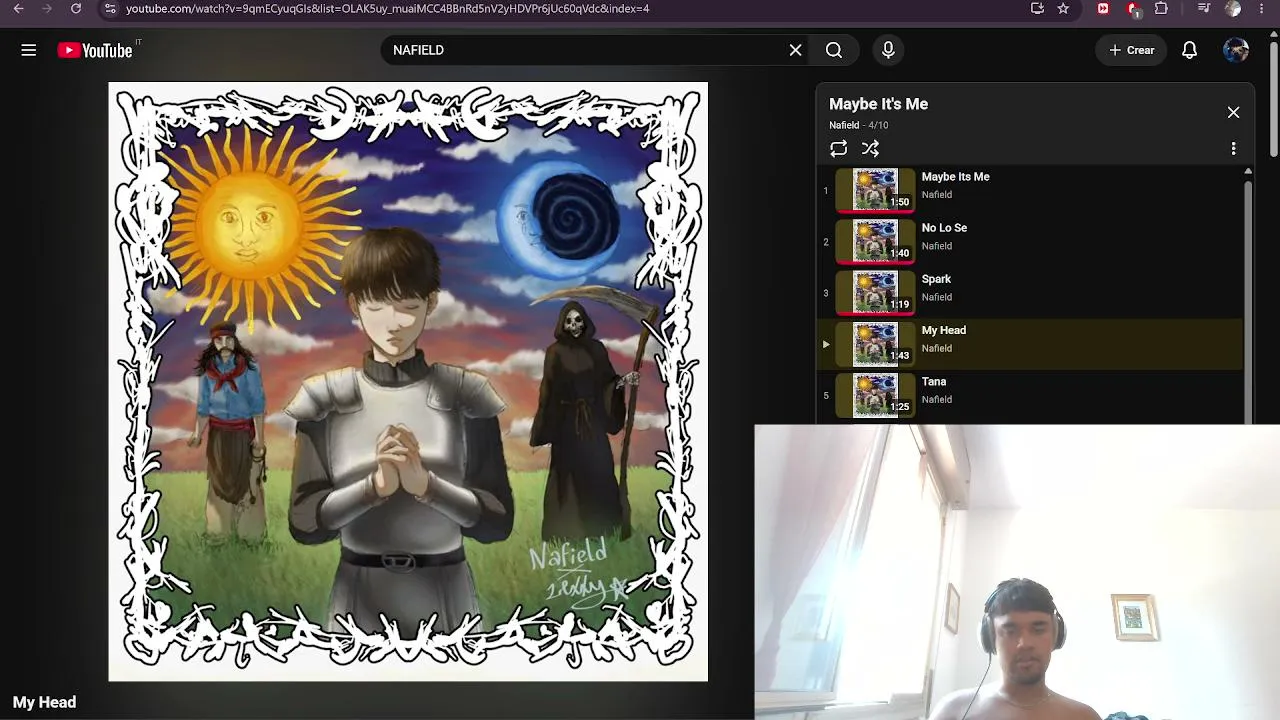
Task: Click the My Head thumbnail
Action: point(875,343)
